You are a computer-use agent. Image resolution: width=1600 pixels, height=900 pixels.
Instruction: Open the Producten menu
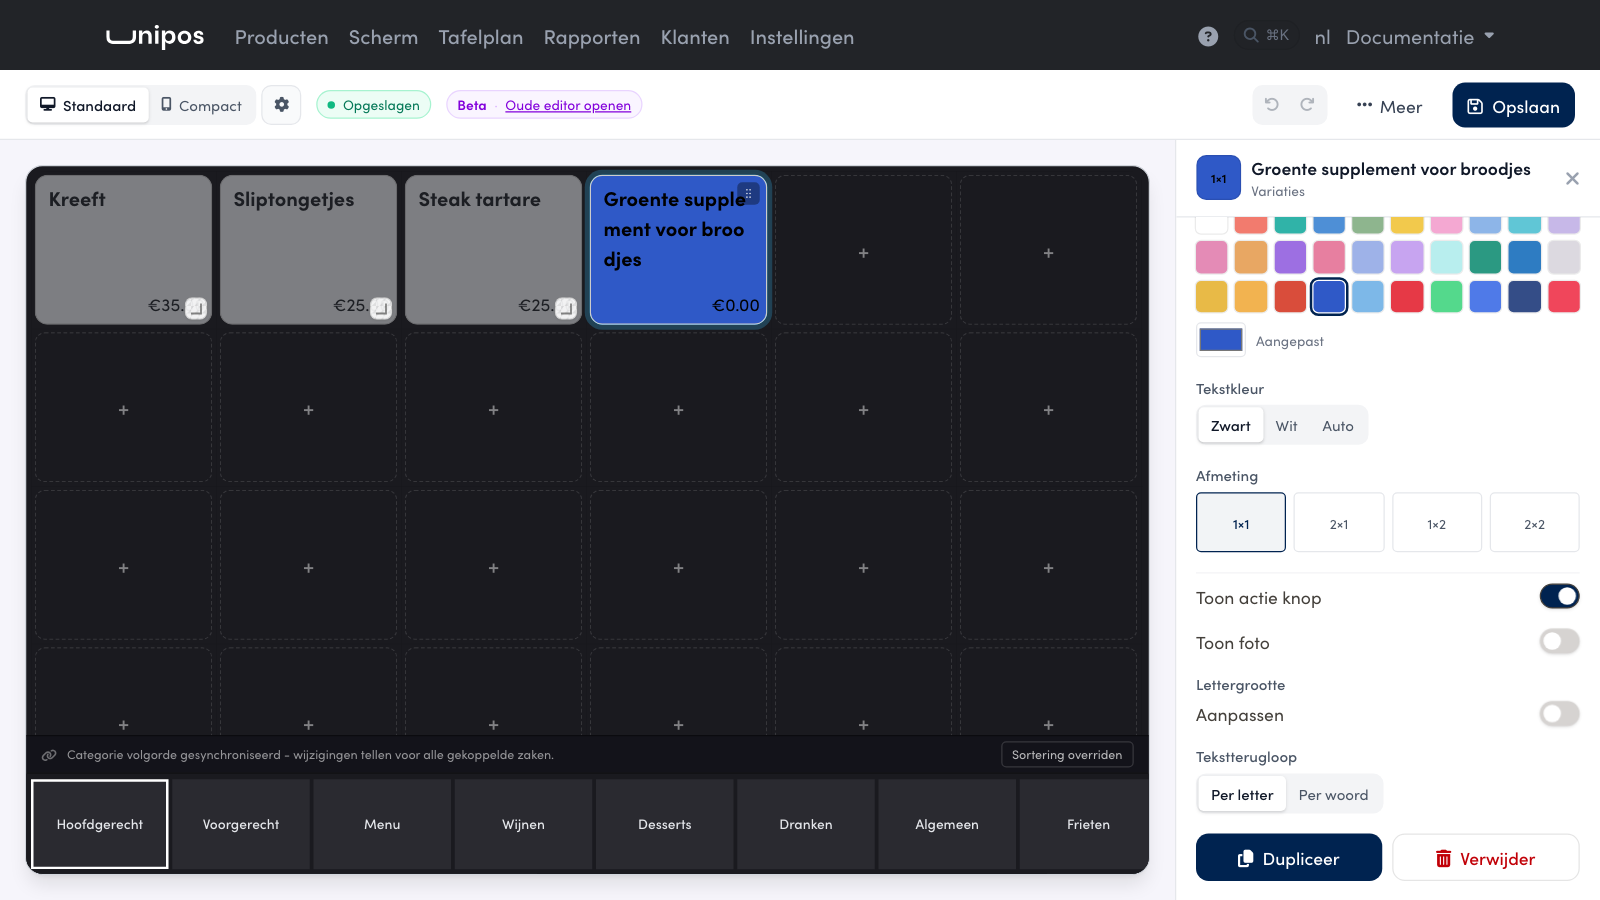281,37
